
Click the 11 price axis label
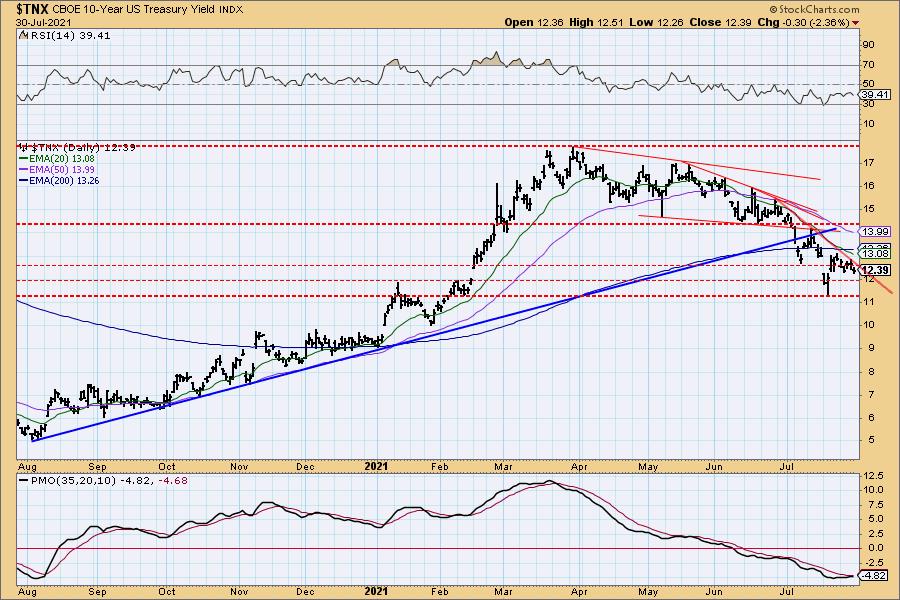point(868,301)
